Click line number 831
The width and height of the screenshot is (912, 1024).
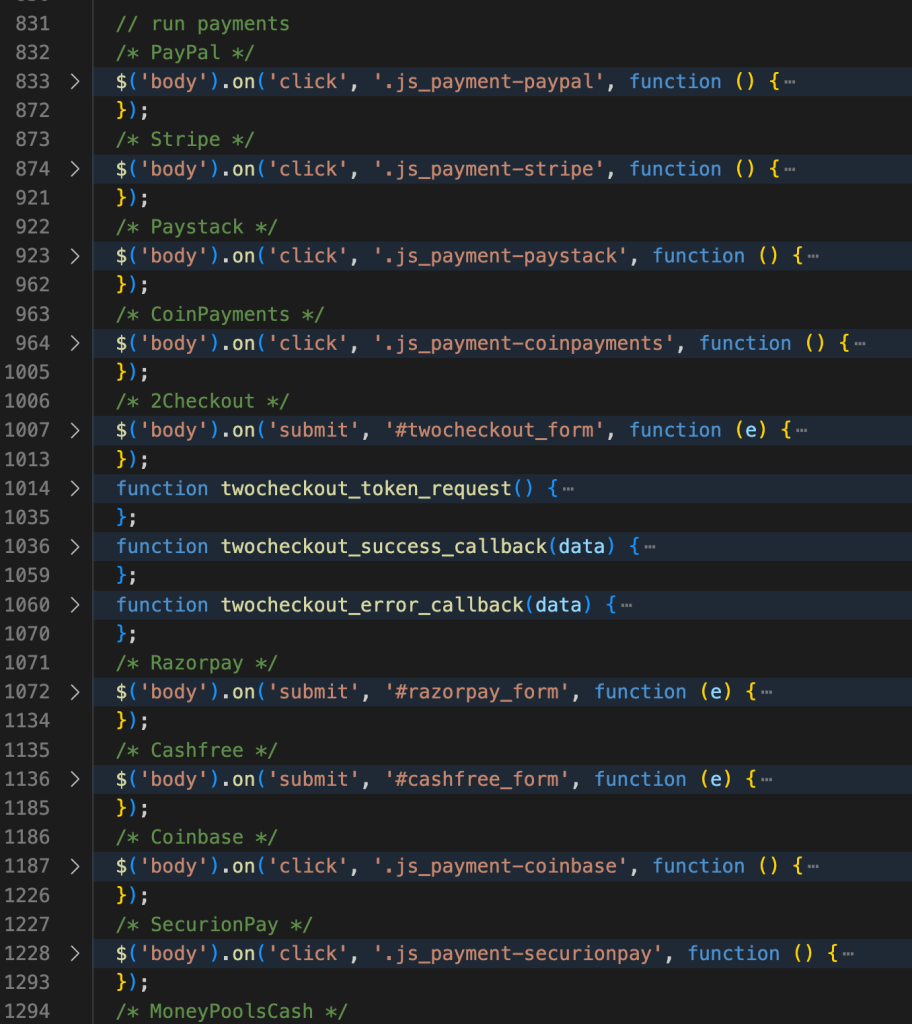tap(33, 24)
